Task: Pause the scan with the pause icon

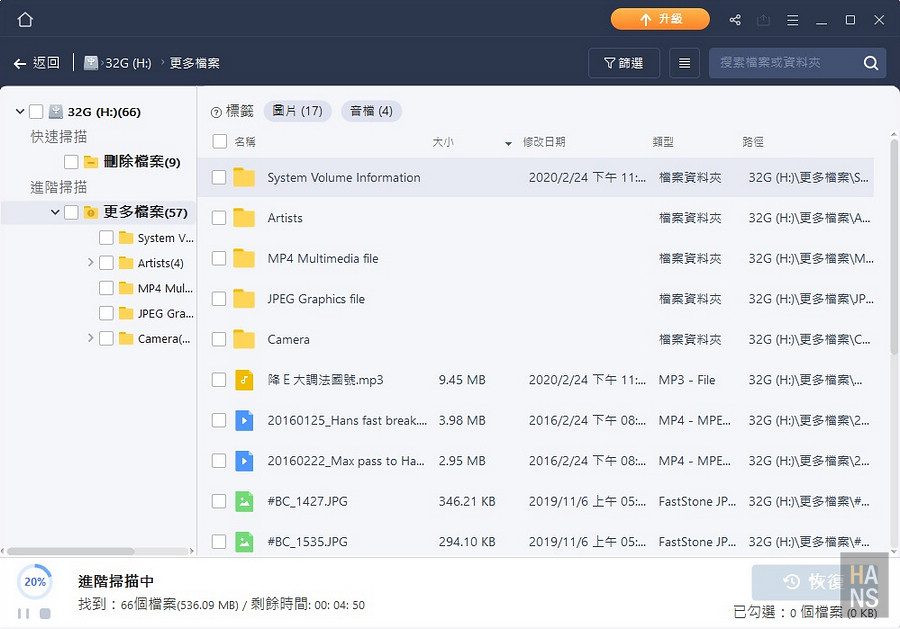Action: click(23, 613)
